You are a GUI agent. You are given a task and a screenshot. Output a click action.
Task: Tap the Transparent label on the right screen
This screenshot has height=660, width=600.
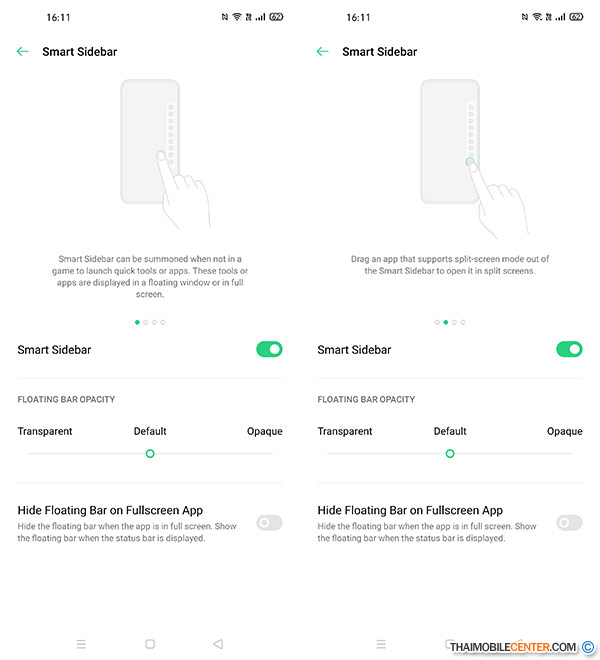pyautogui.click(x=345, y=431)
